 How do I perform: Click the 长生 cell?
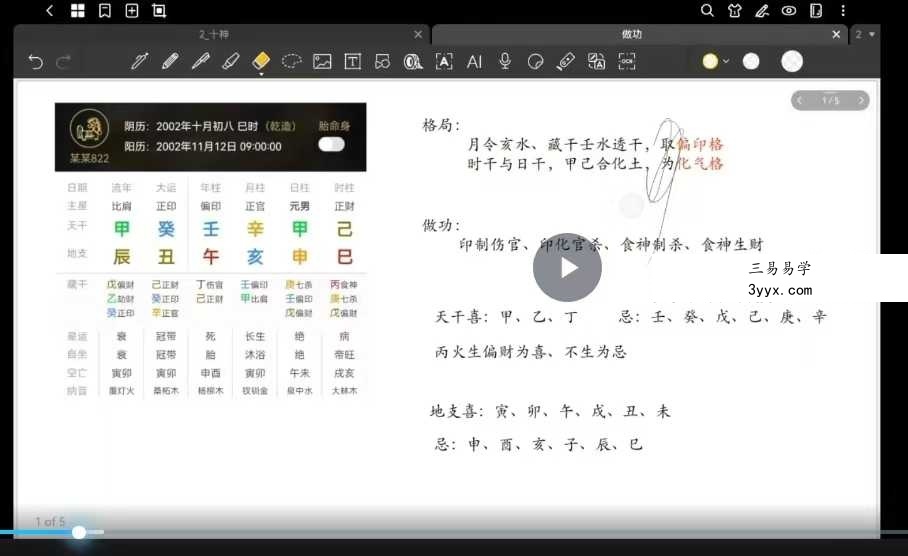tap(255, 336)
